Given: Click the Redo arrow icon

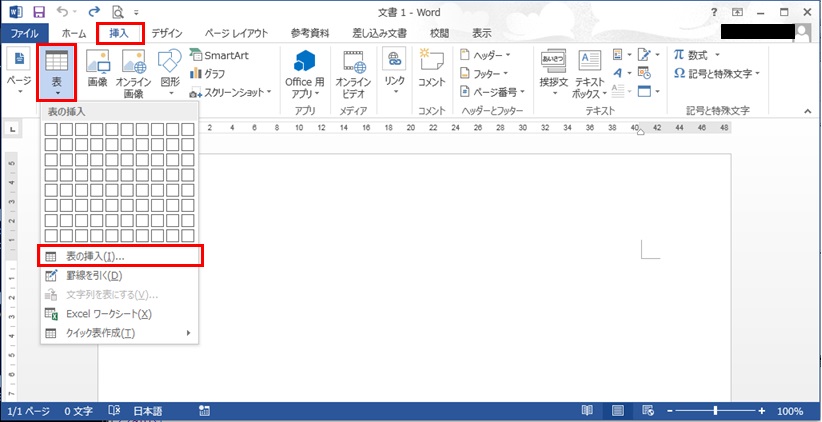Looking at the screenshot, I should (x=95, y=12).
